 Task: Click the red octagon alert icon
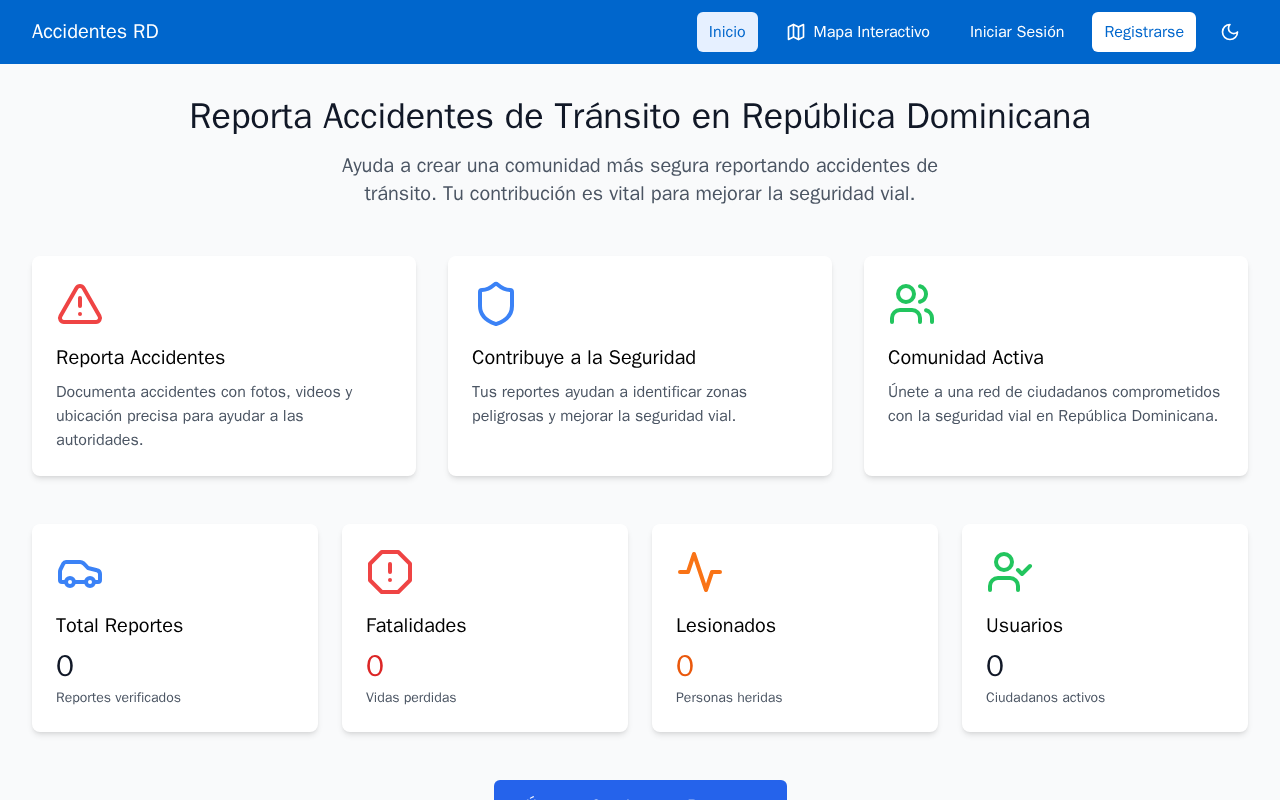390,572
